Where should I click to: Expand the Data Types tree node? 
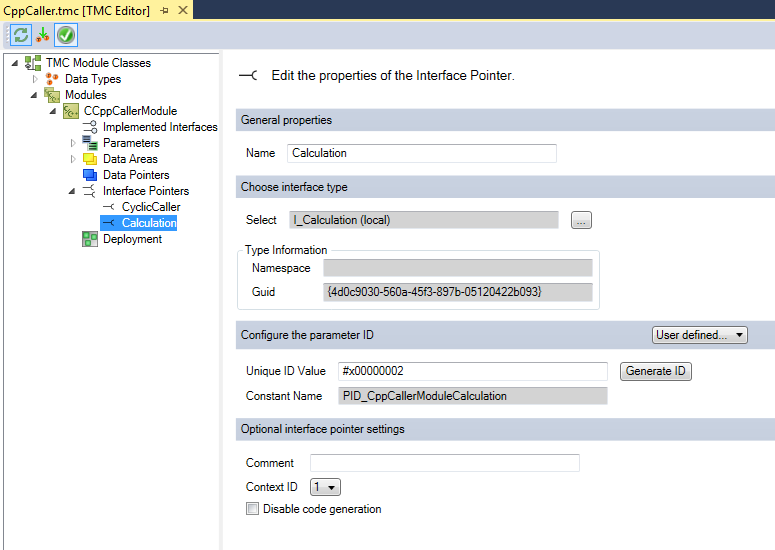(x=35, y=79)
